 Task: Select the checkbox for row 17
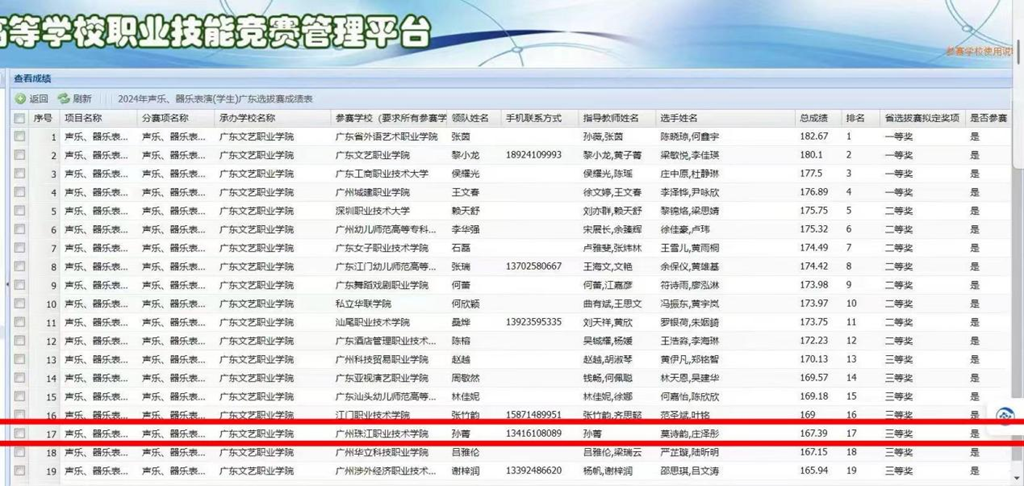click(x=19, y=434)
